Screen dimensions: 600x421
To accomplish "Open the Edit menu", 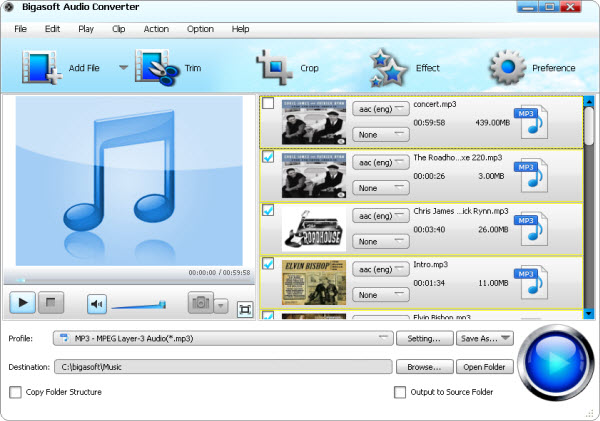I will coord(52,29).
